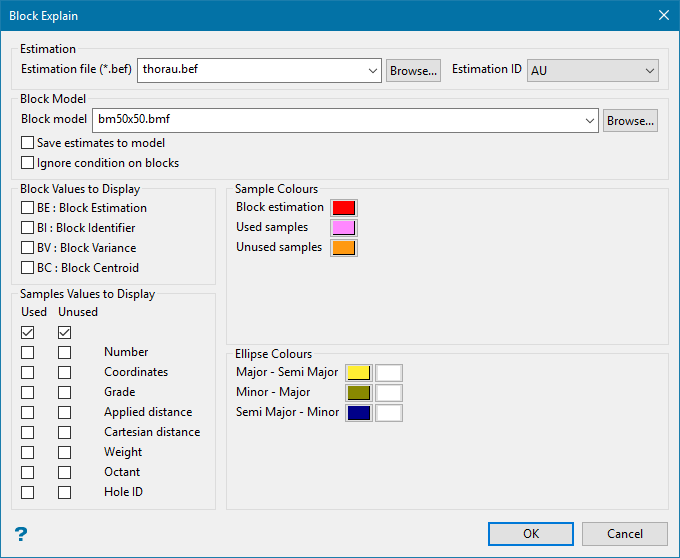Close the Block Explain dialog
This screenshot has height=558, width=680.
663,15
